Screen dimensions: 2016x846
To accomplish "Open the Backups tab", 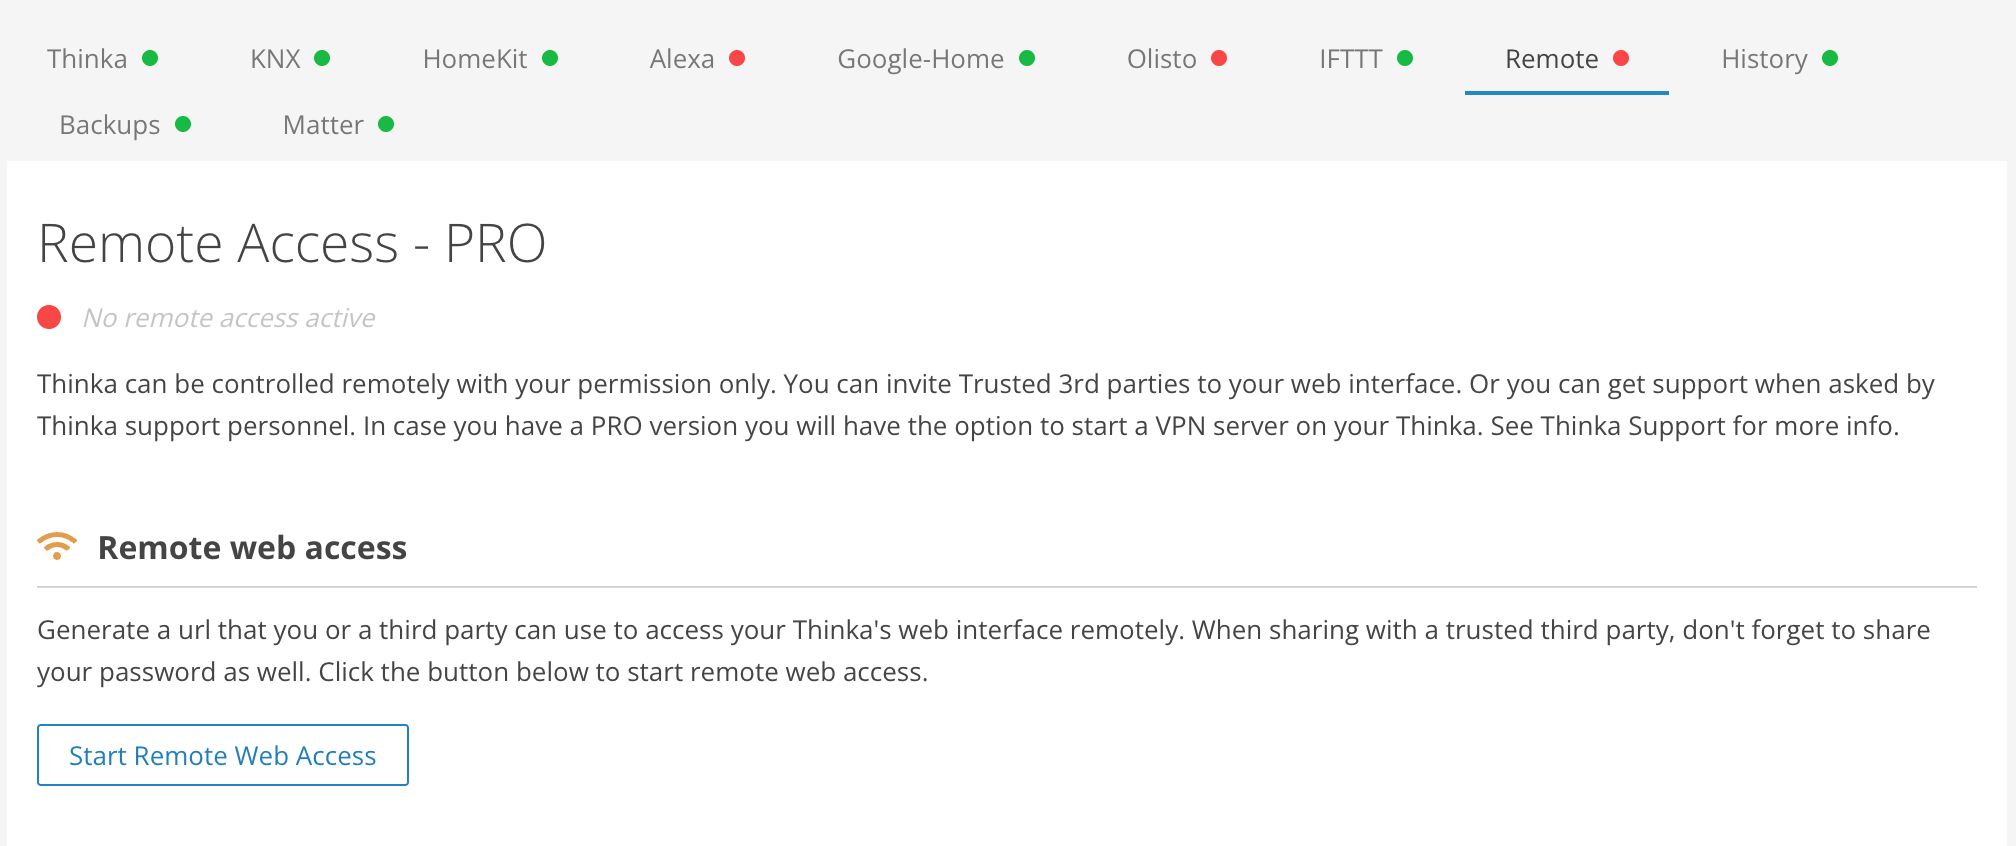I will tap(110, 125).
